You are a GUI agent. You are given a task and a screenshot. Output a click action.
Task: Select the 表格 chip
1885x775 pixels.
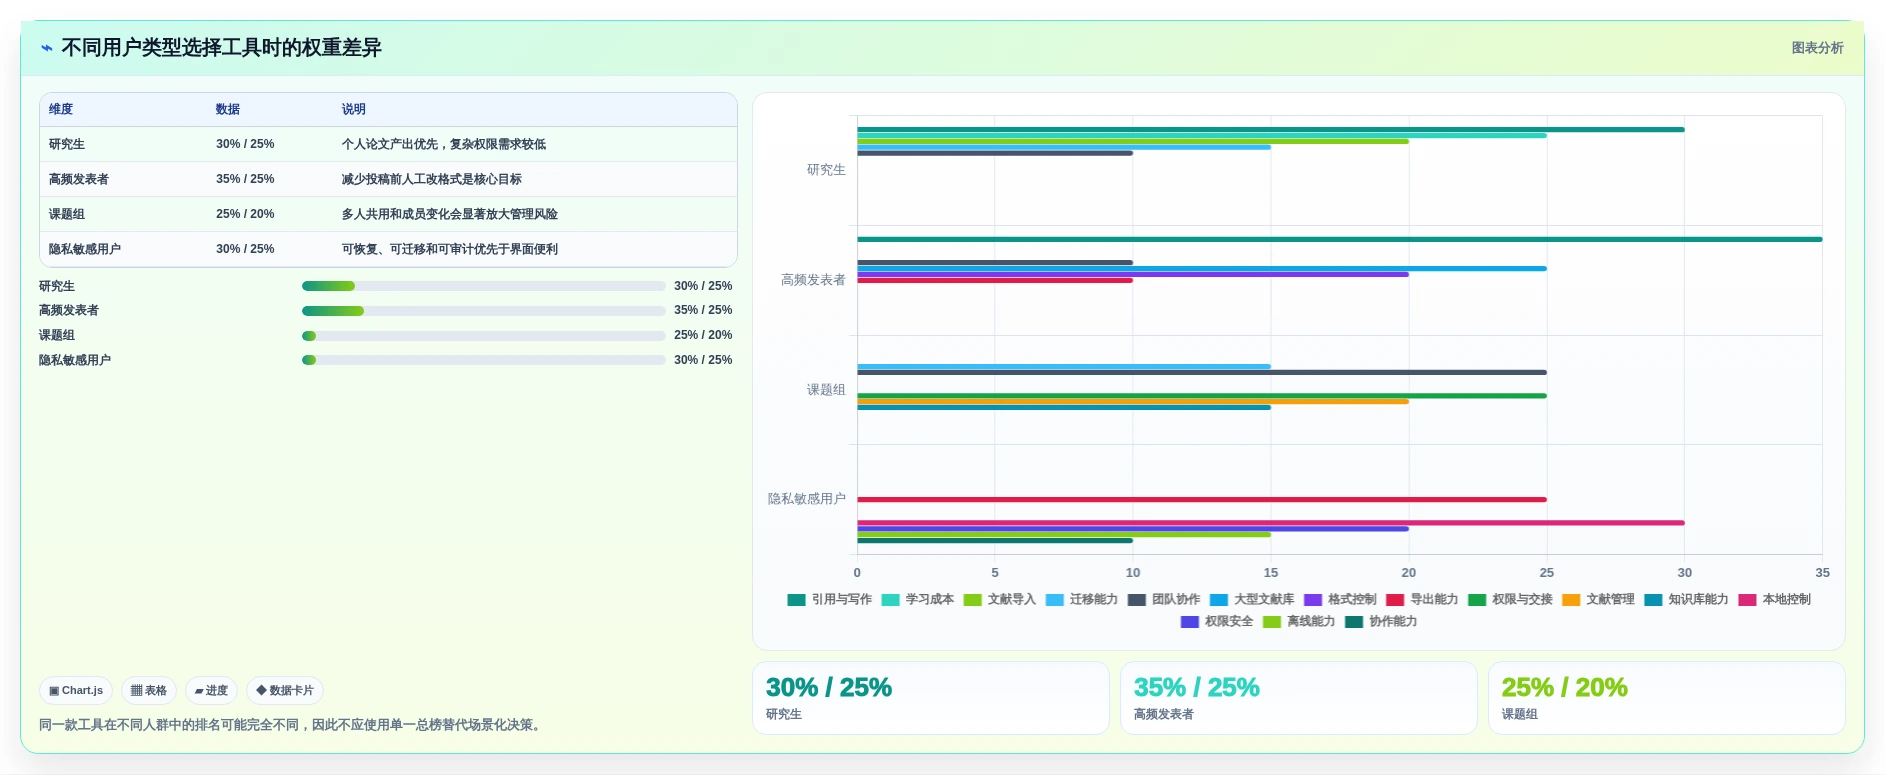[149, 690]
